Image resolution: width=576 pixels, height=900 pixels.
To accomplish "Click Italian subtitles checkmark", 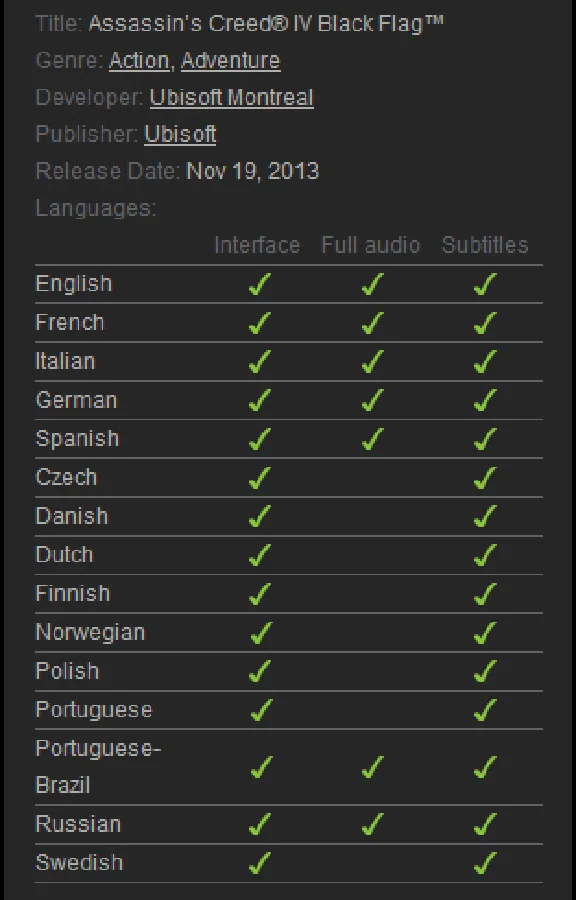I will coord(485,362).
